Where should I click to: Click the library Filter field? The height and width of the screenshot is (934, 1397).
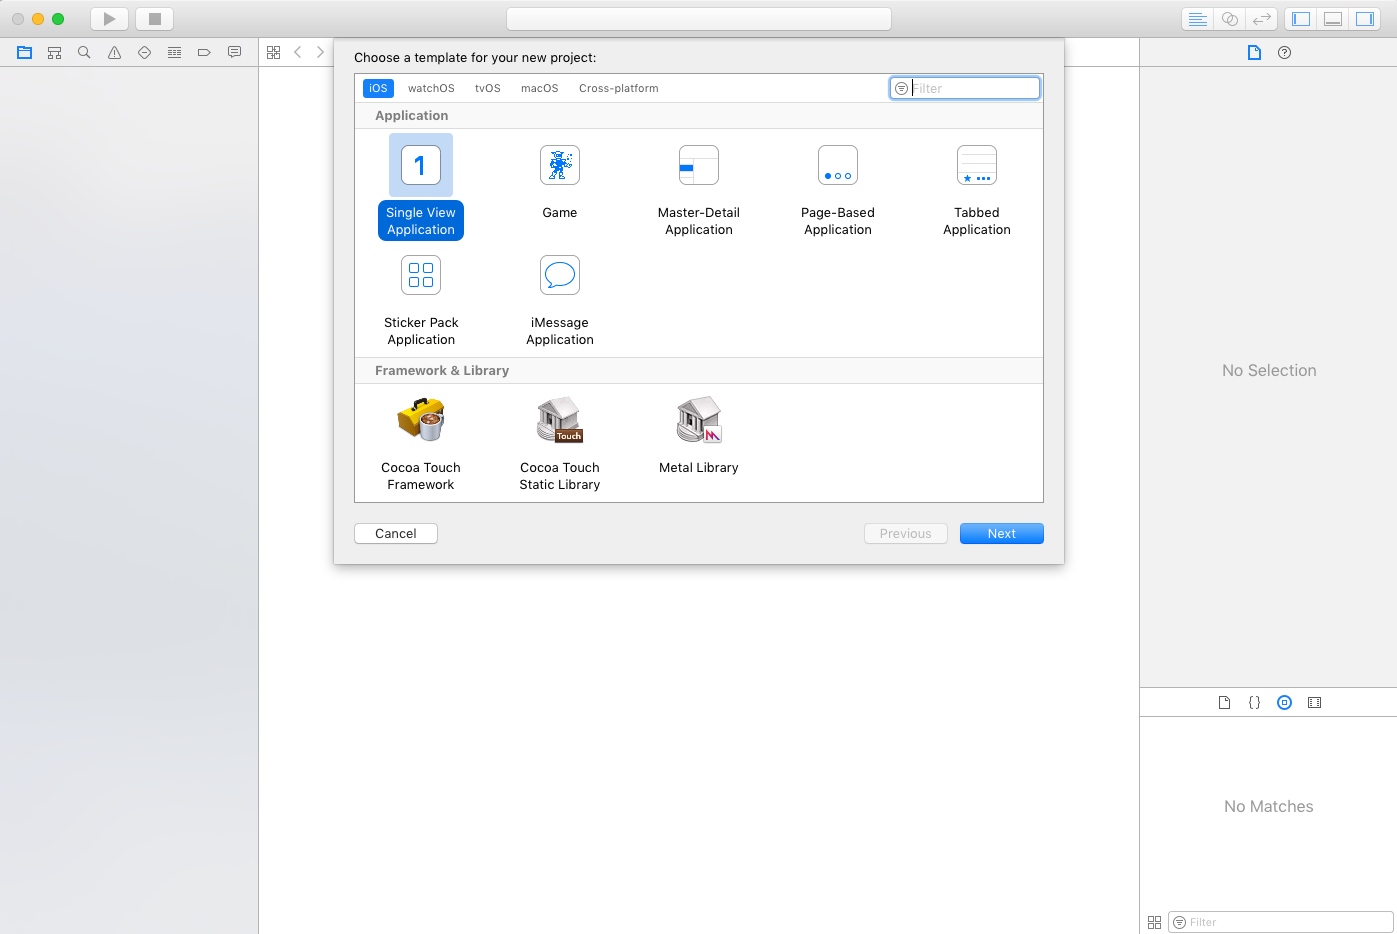coord(1280,922)
